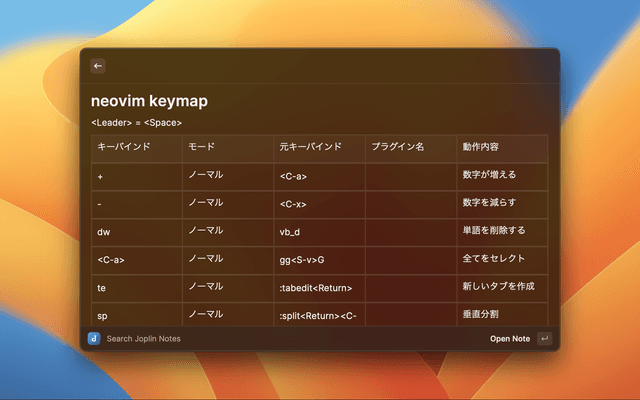This screenshot has width=640, height=400.
Task: Click the back arrow button
Action: [98, 66]
